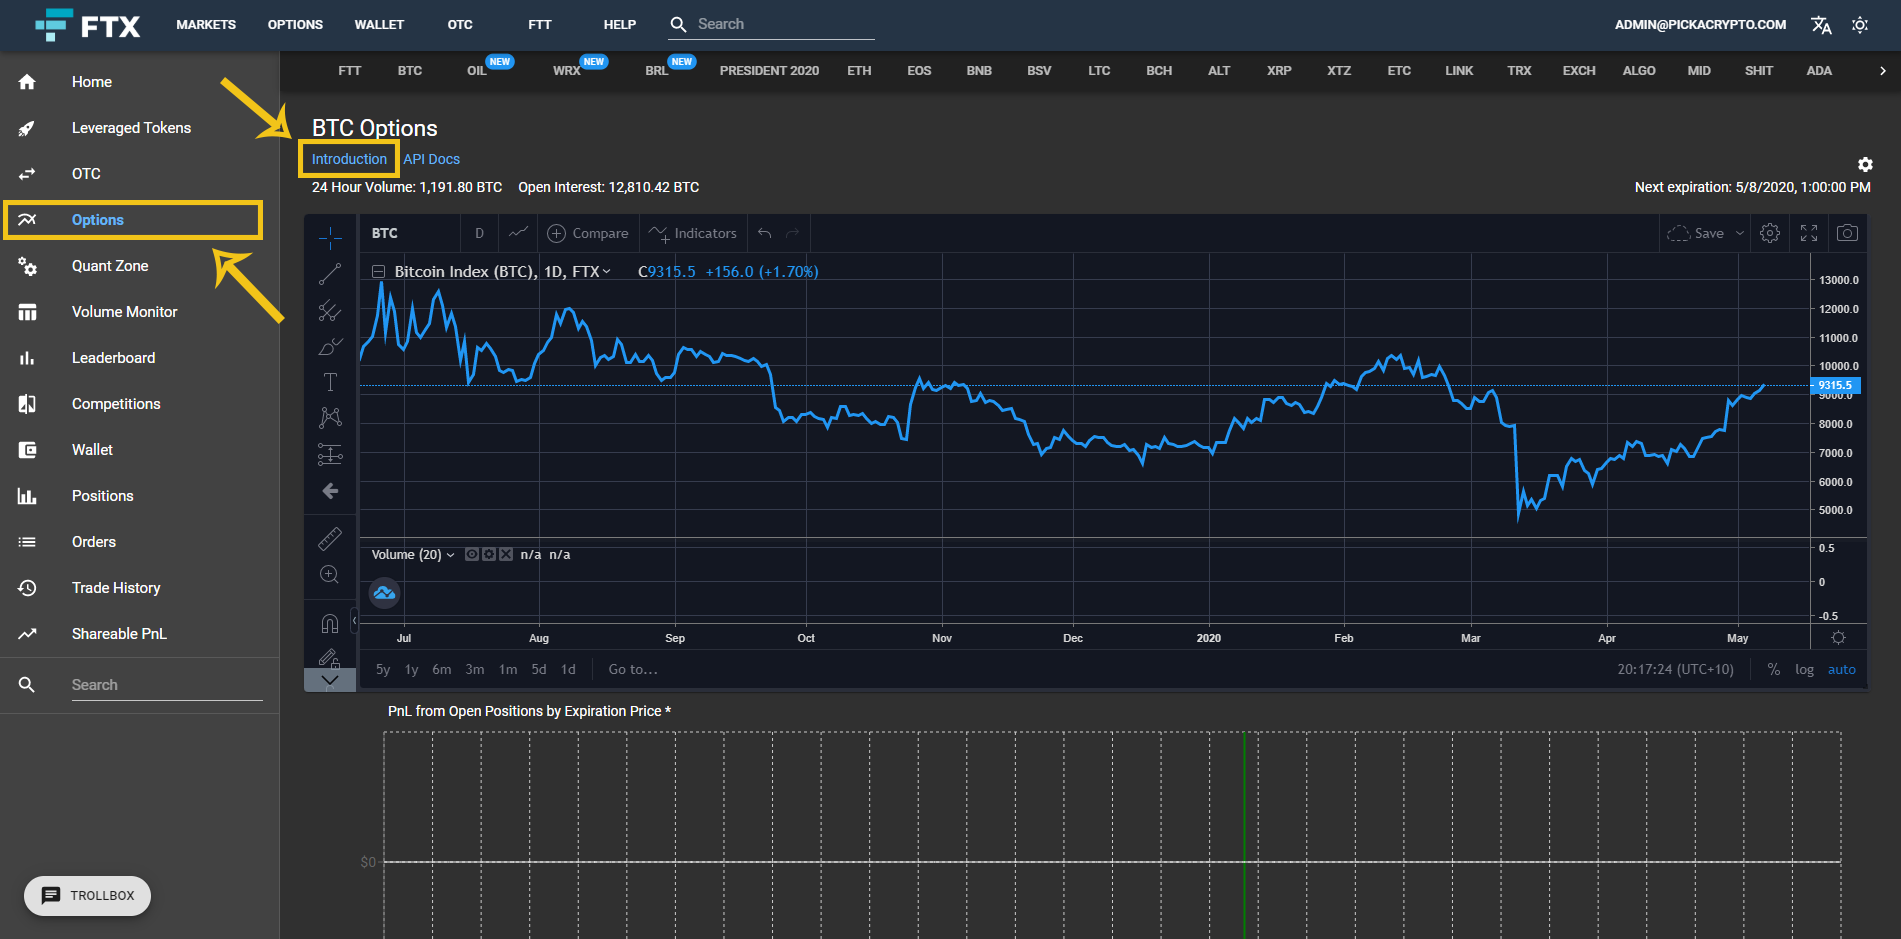Redo the last chart action
This screenshot has width=1901, height=939.
pos(793,233)
